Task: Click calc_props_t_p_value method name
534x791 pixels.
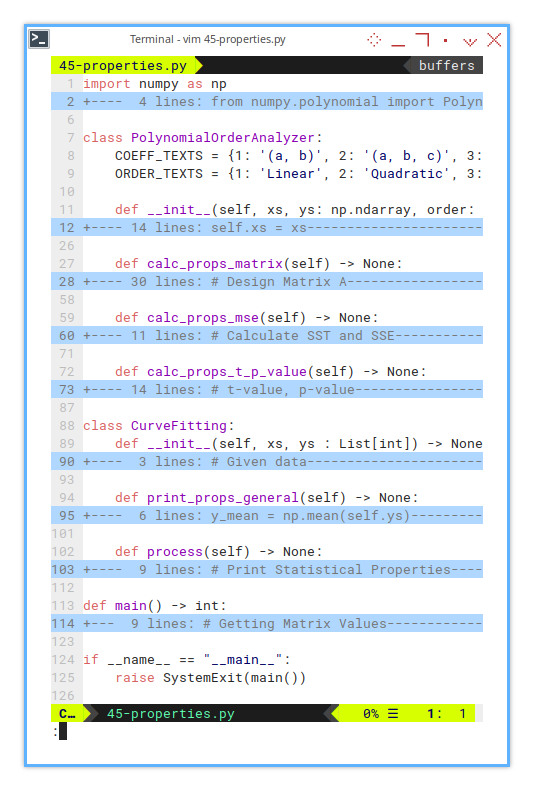Action: pyautogui.click(x=227, y=372)
